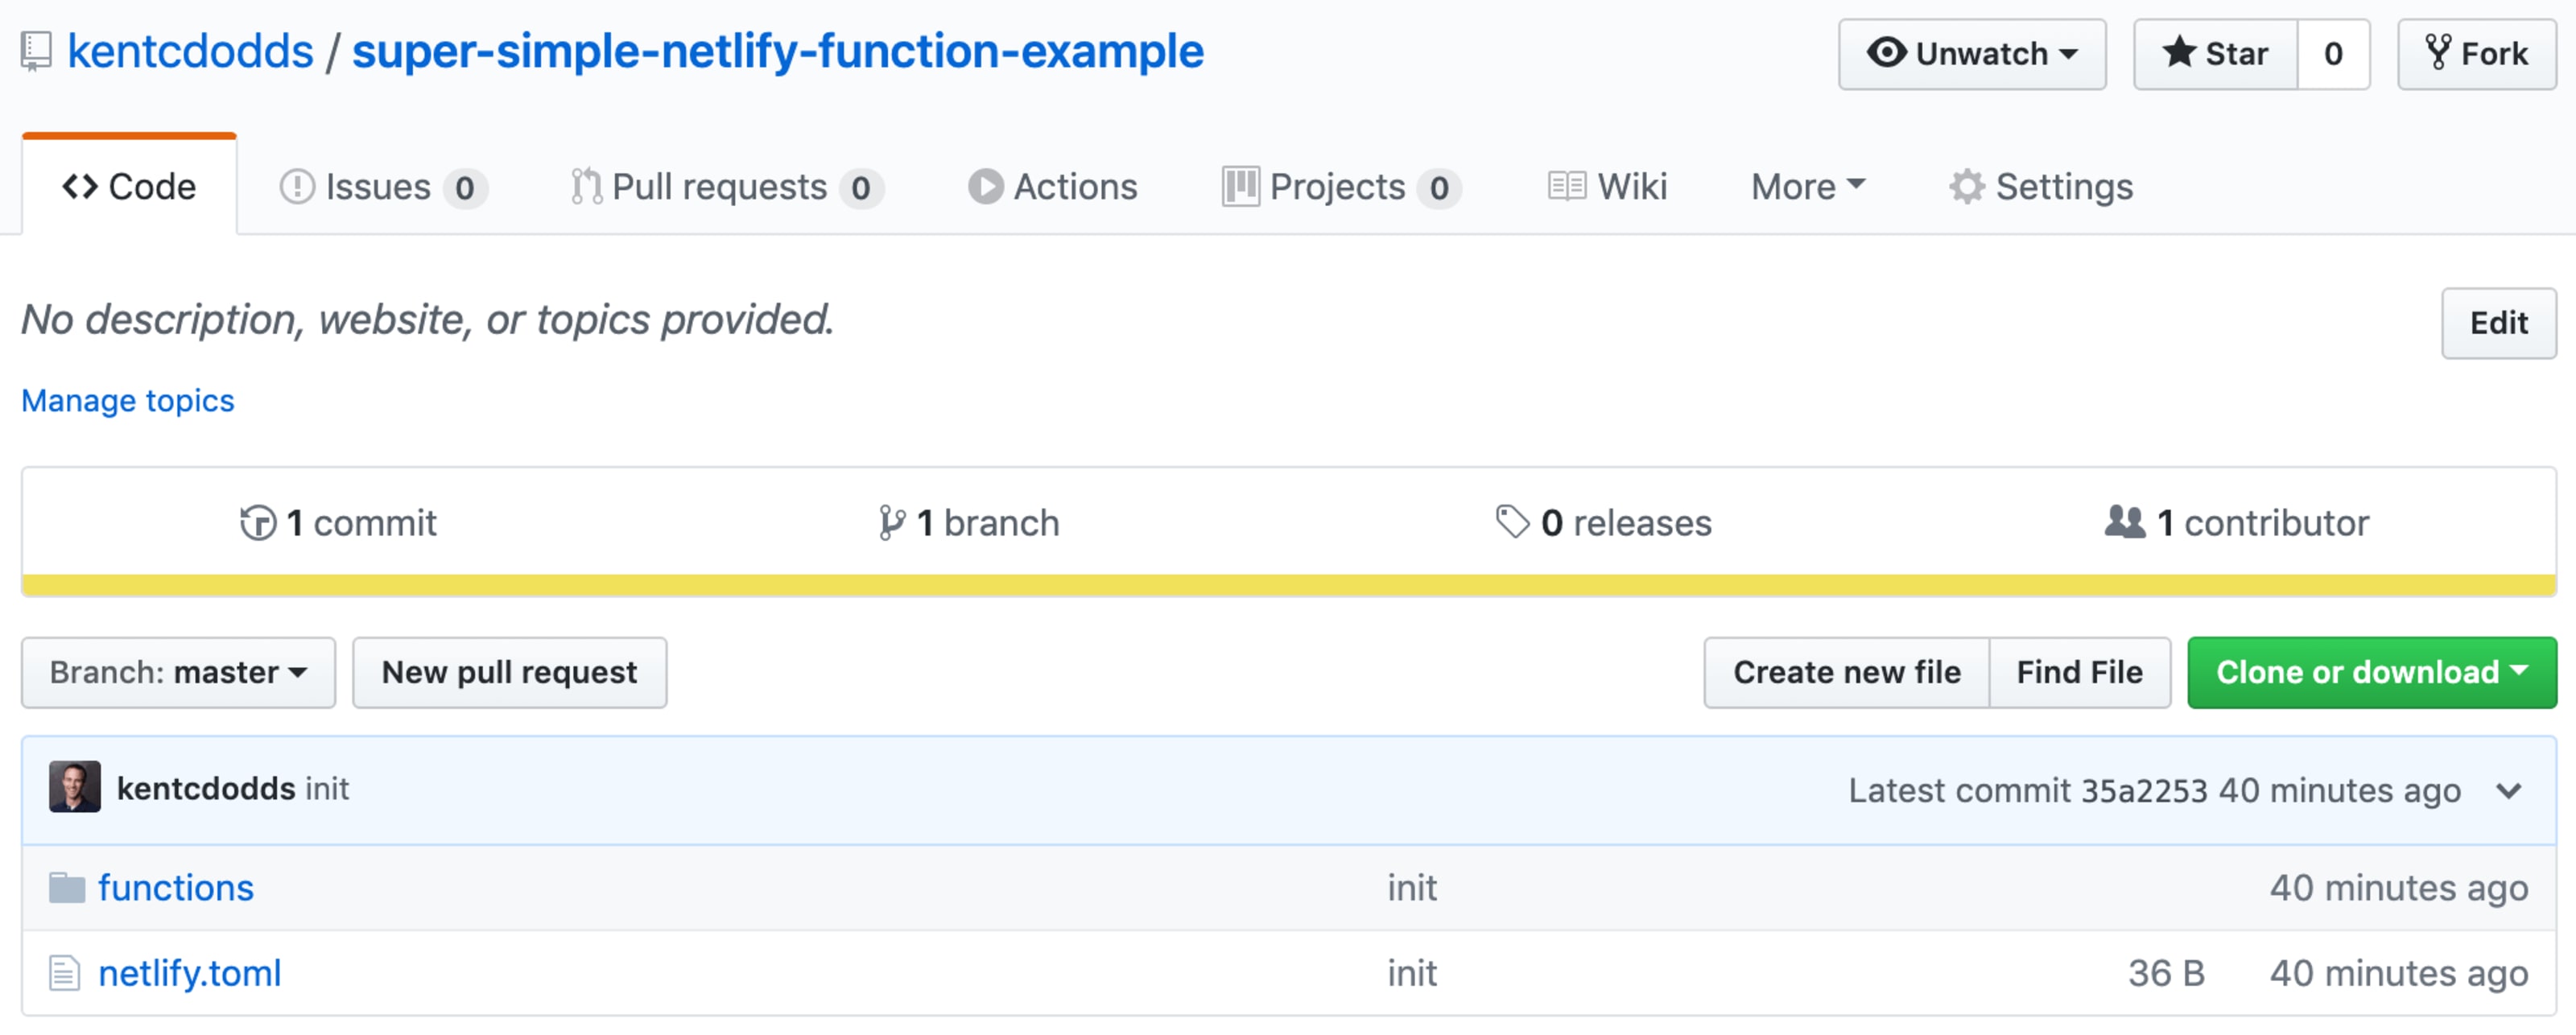Click the Issues counter badge showing 0
Viewport: 2576px width, 1035px height.
(x=465, y=188)
